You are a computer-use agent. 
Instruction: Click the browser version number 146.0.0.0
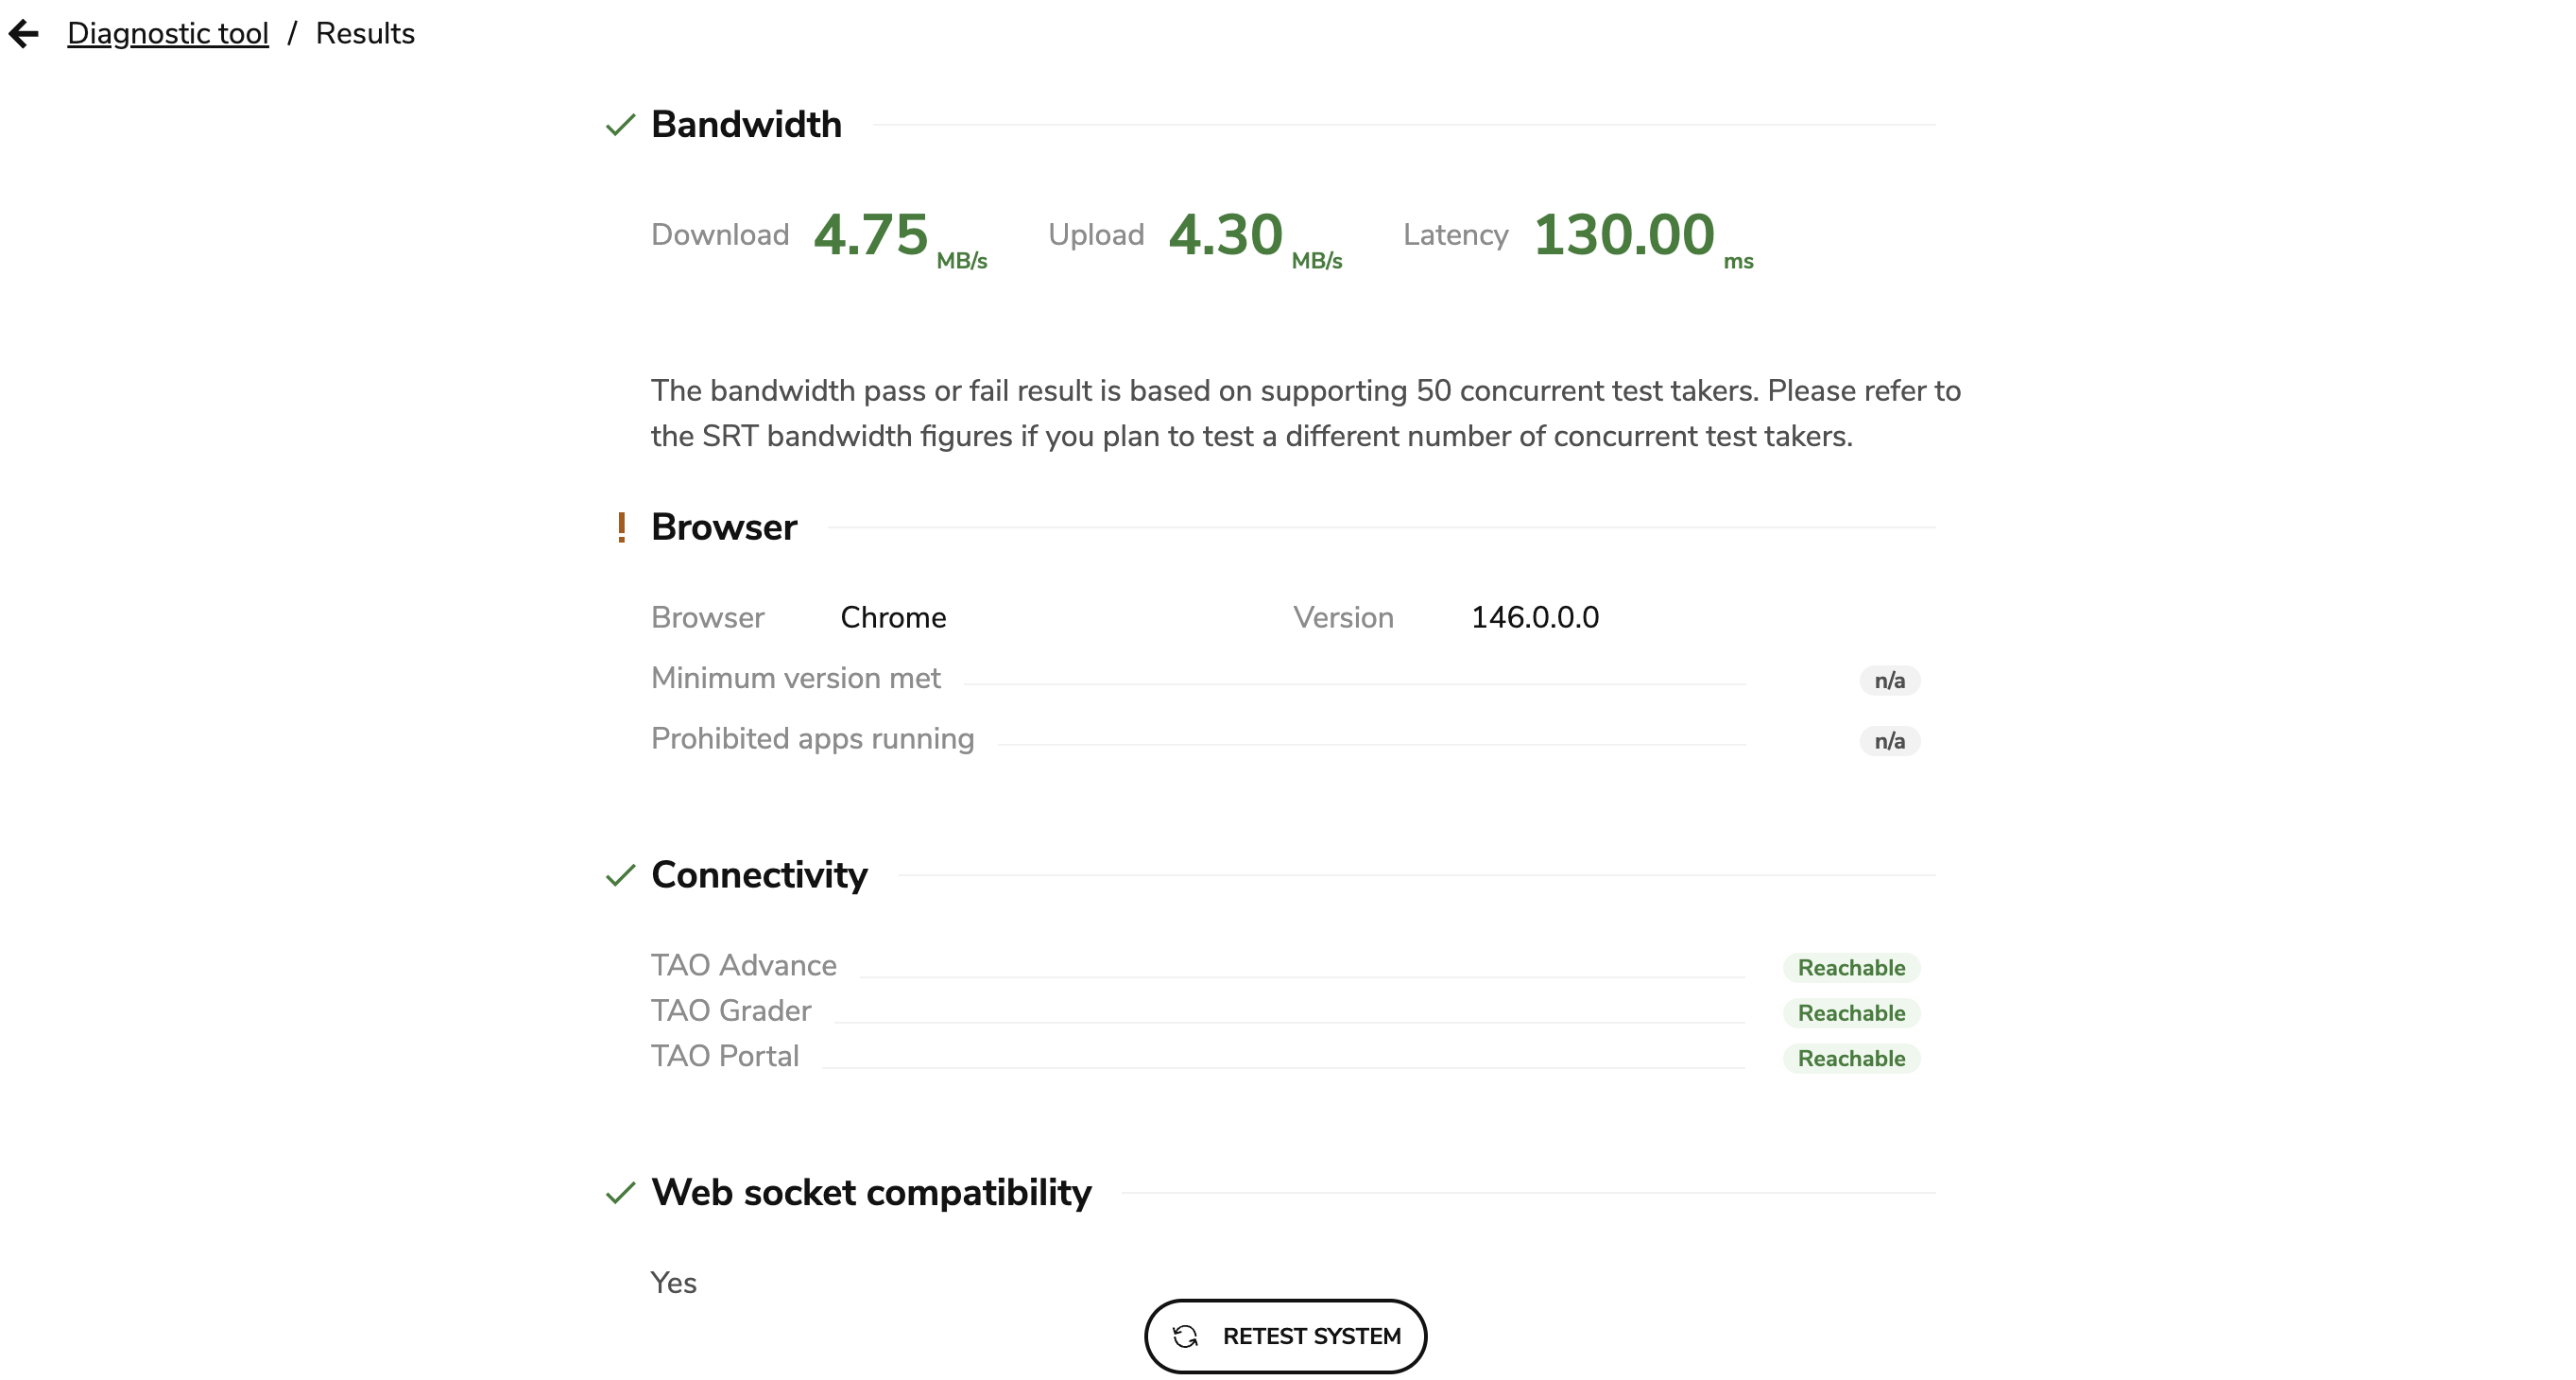[1535, 617]
